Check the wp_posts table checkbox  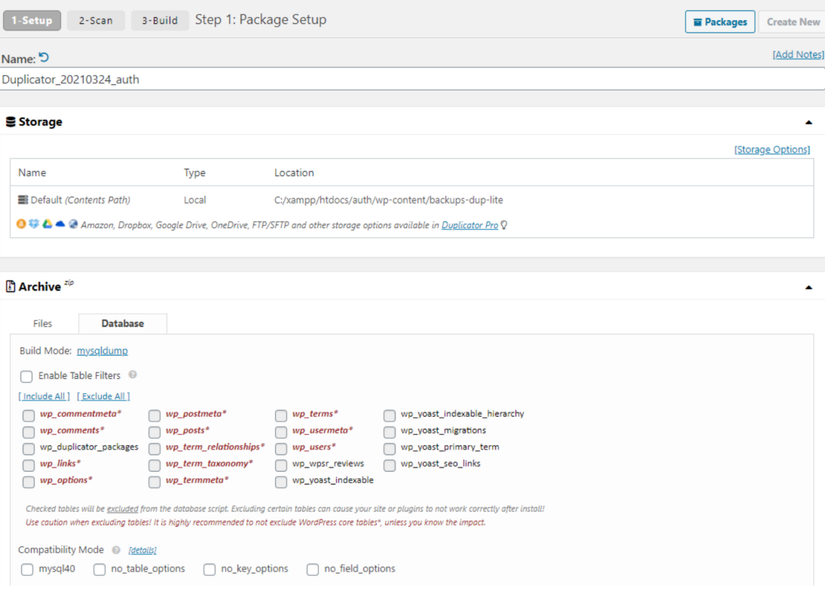154,432
